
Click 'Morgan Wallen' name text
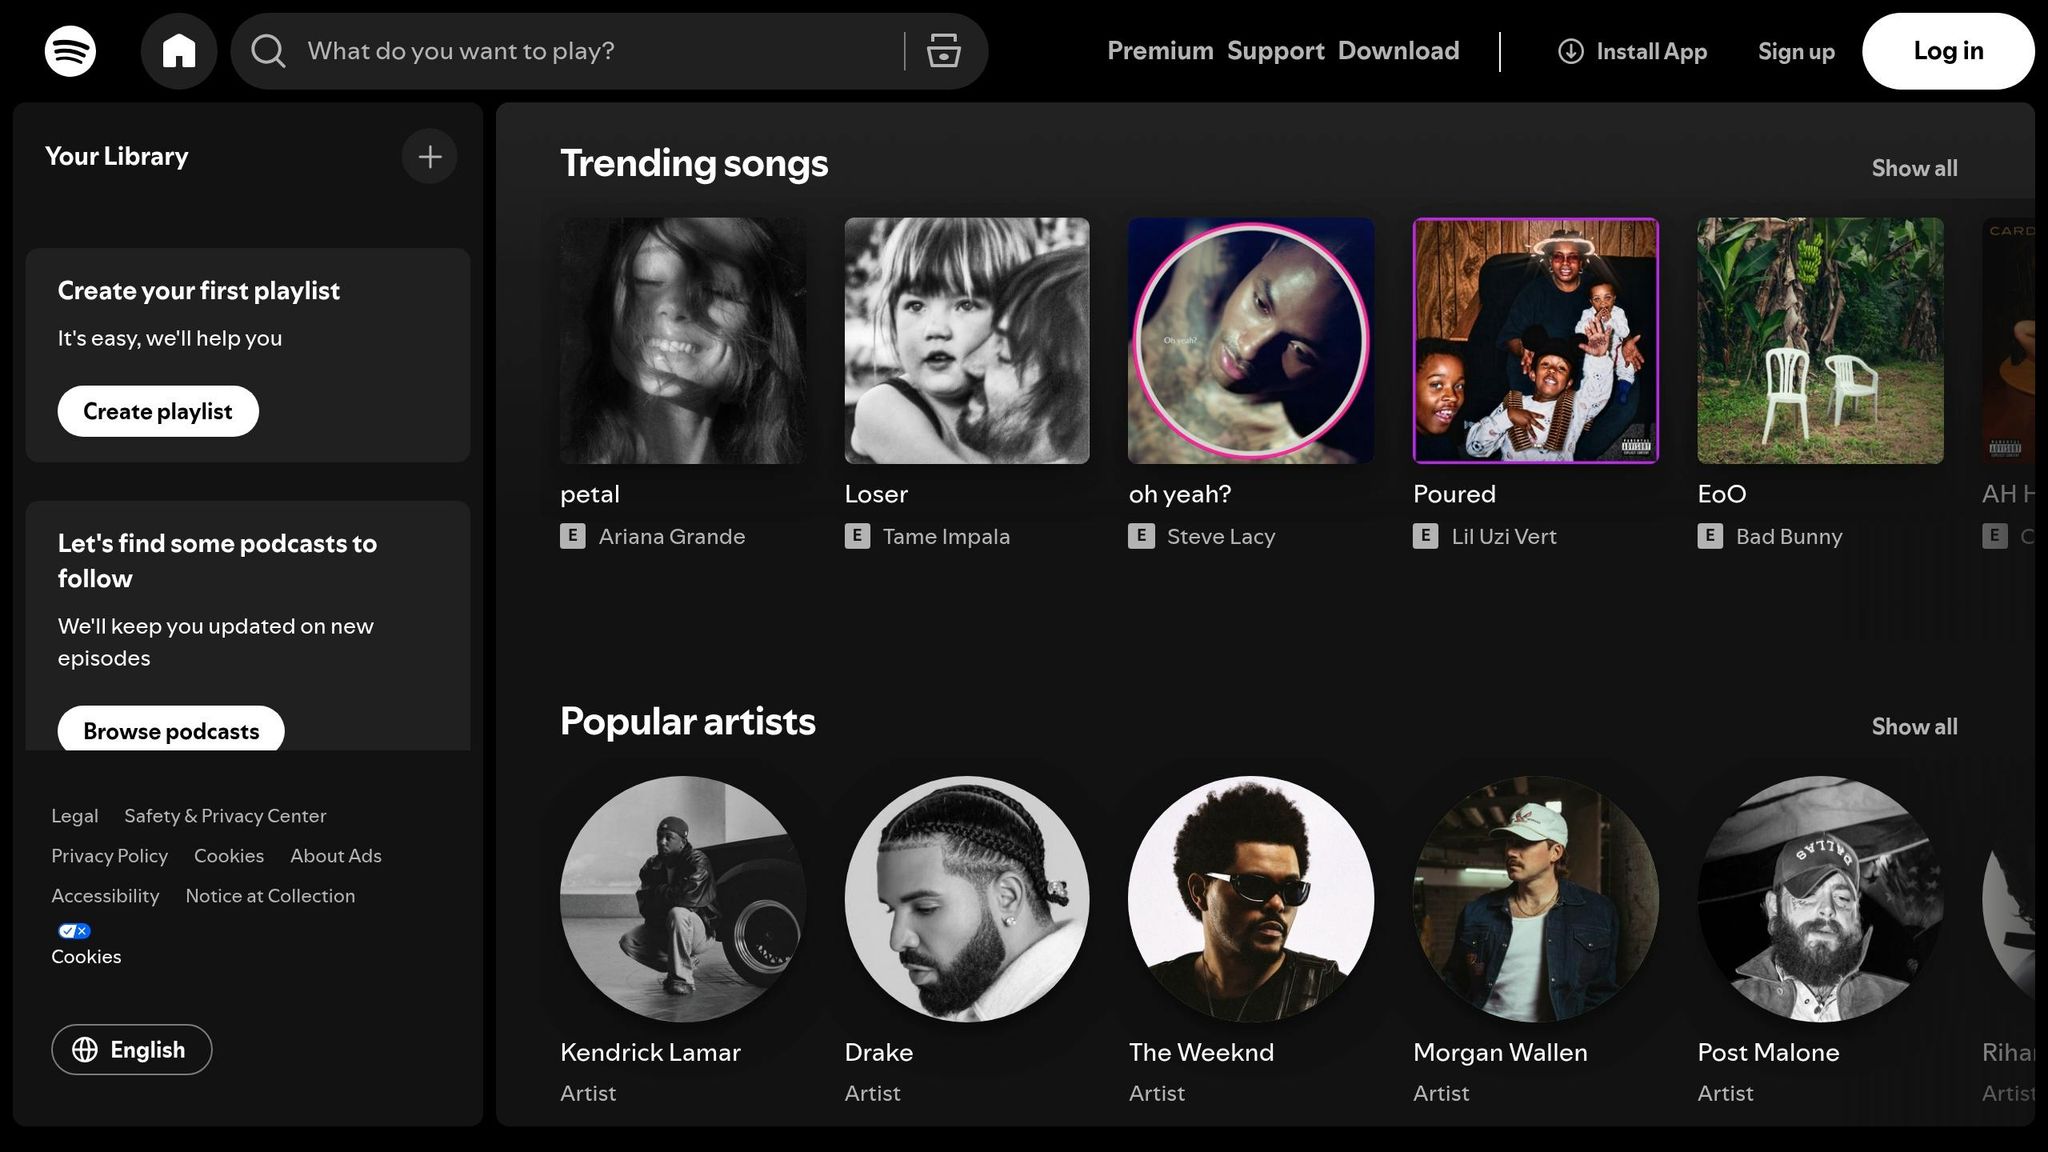1500,1052
